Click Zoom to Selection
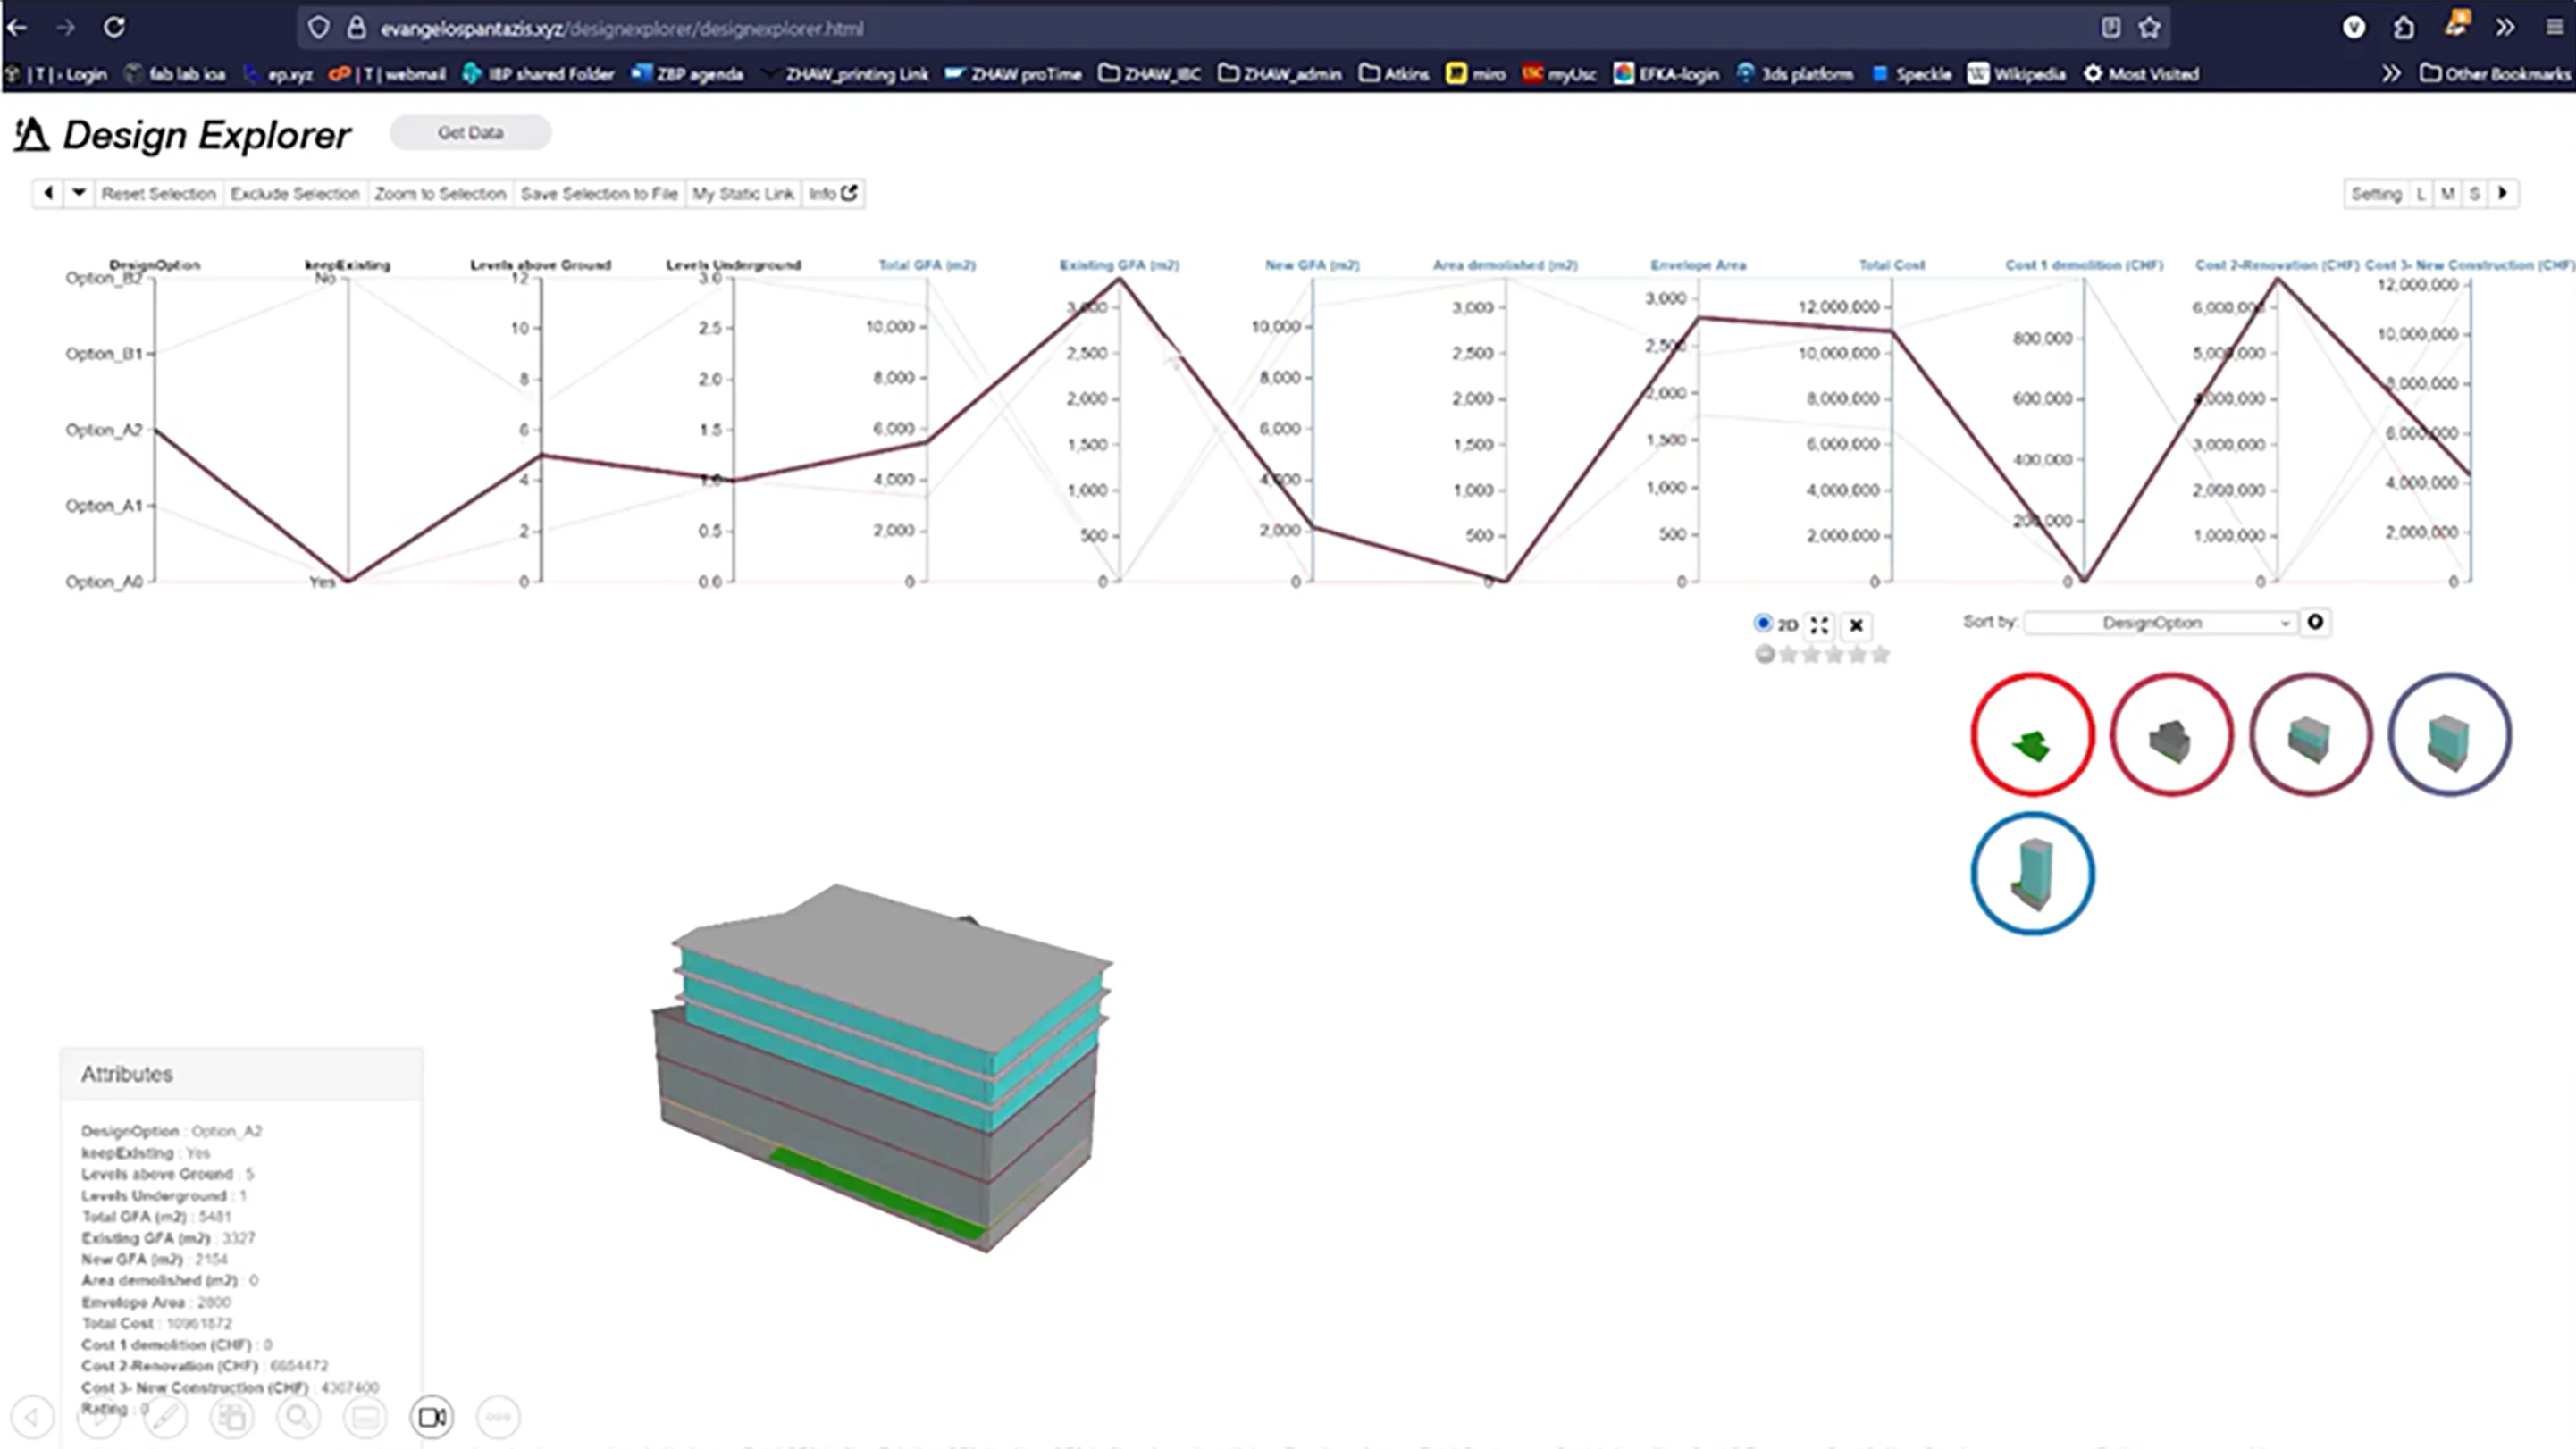This screenshot has height=1449, width=2576. 440,193
